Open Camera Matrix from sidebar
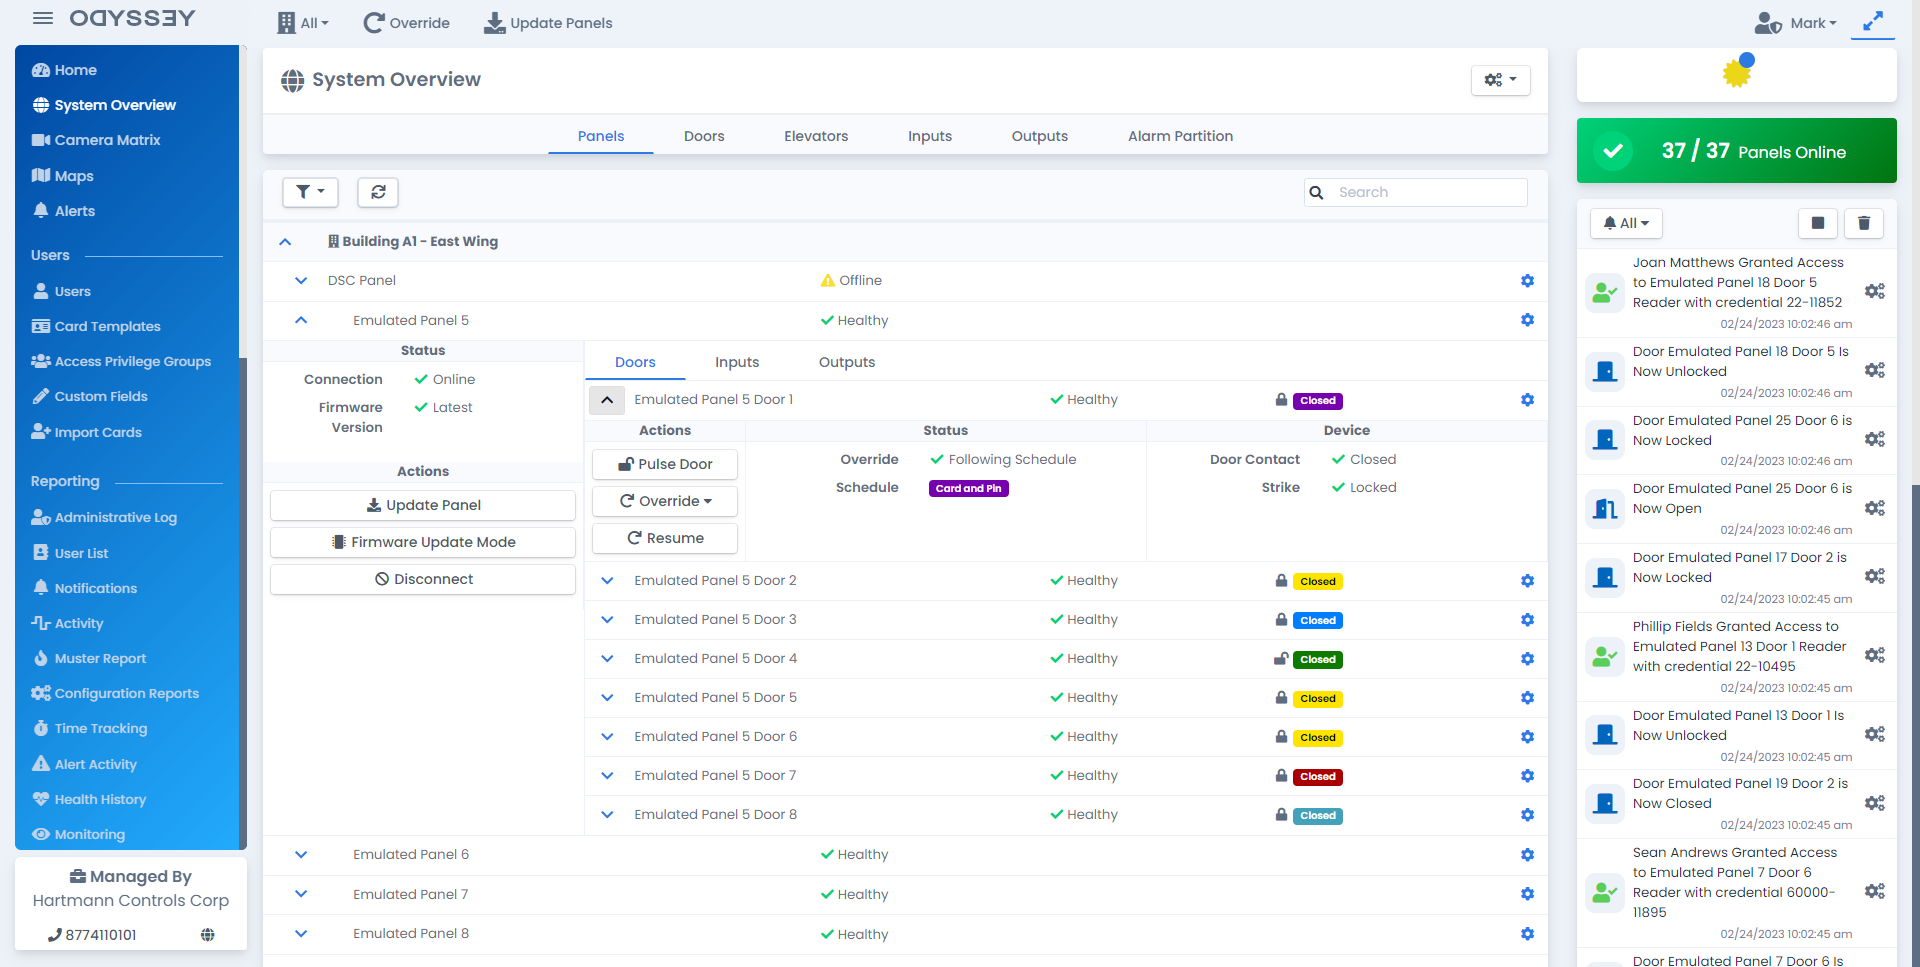The height and width of the screenshot is (967, 1920). 107,140
